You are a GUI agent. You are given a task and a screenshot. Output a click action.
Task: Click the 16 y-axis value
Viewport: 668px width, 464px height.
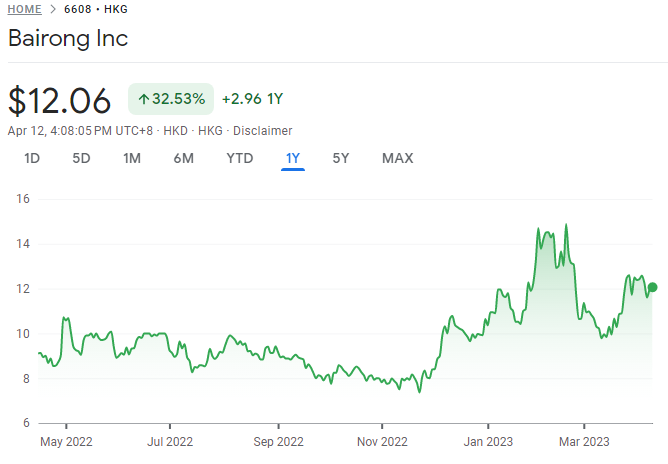[23, 199]
